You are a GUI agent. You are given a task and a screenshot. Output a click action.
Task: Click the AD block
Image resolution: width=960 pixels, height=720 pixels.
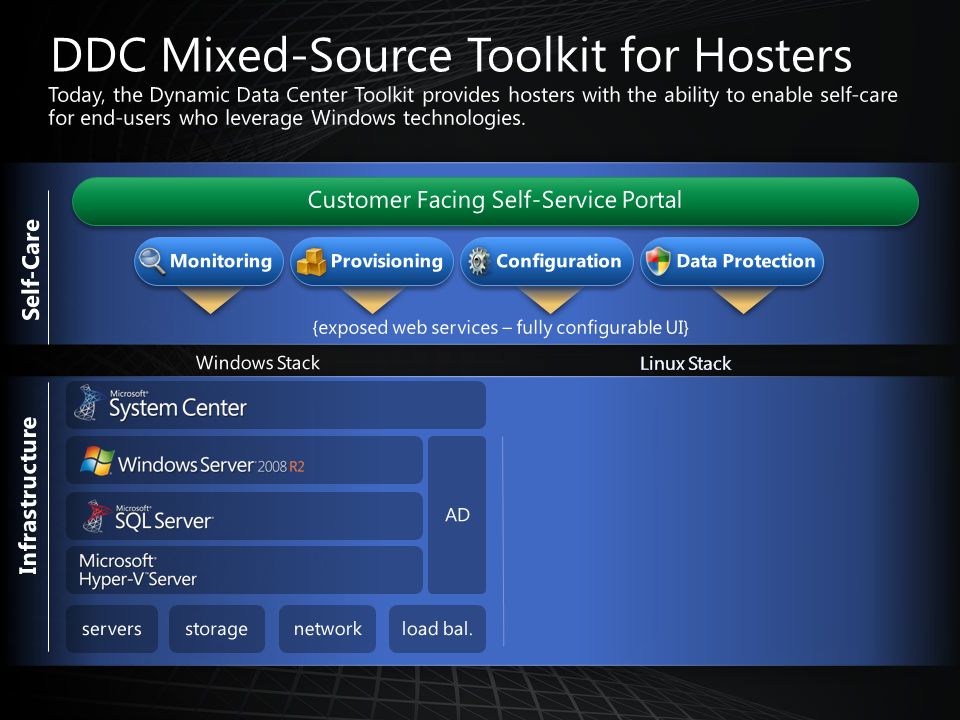[x=457, y=515]
